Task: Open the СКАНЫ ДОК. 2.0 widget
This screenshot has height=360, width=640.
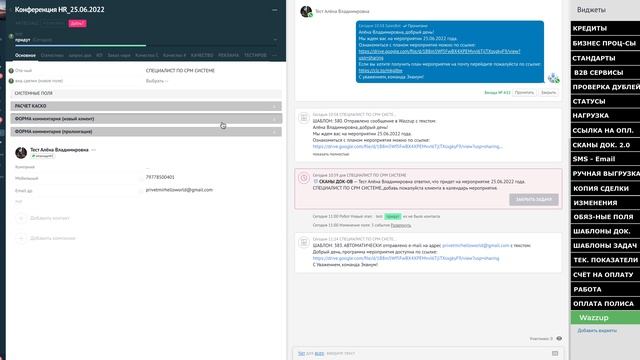Action: [x=605, y=145]
